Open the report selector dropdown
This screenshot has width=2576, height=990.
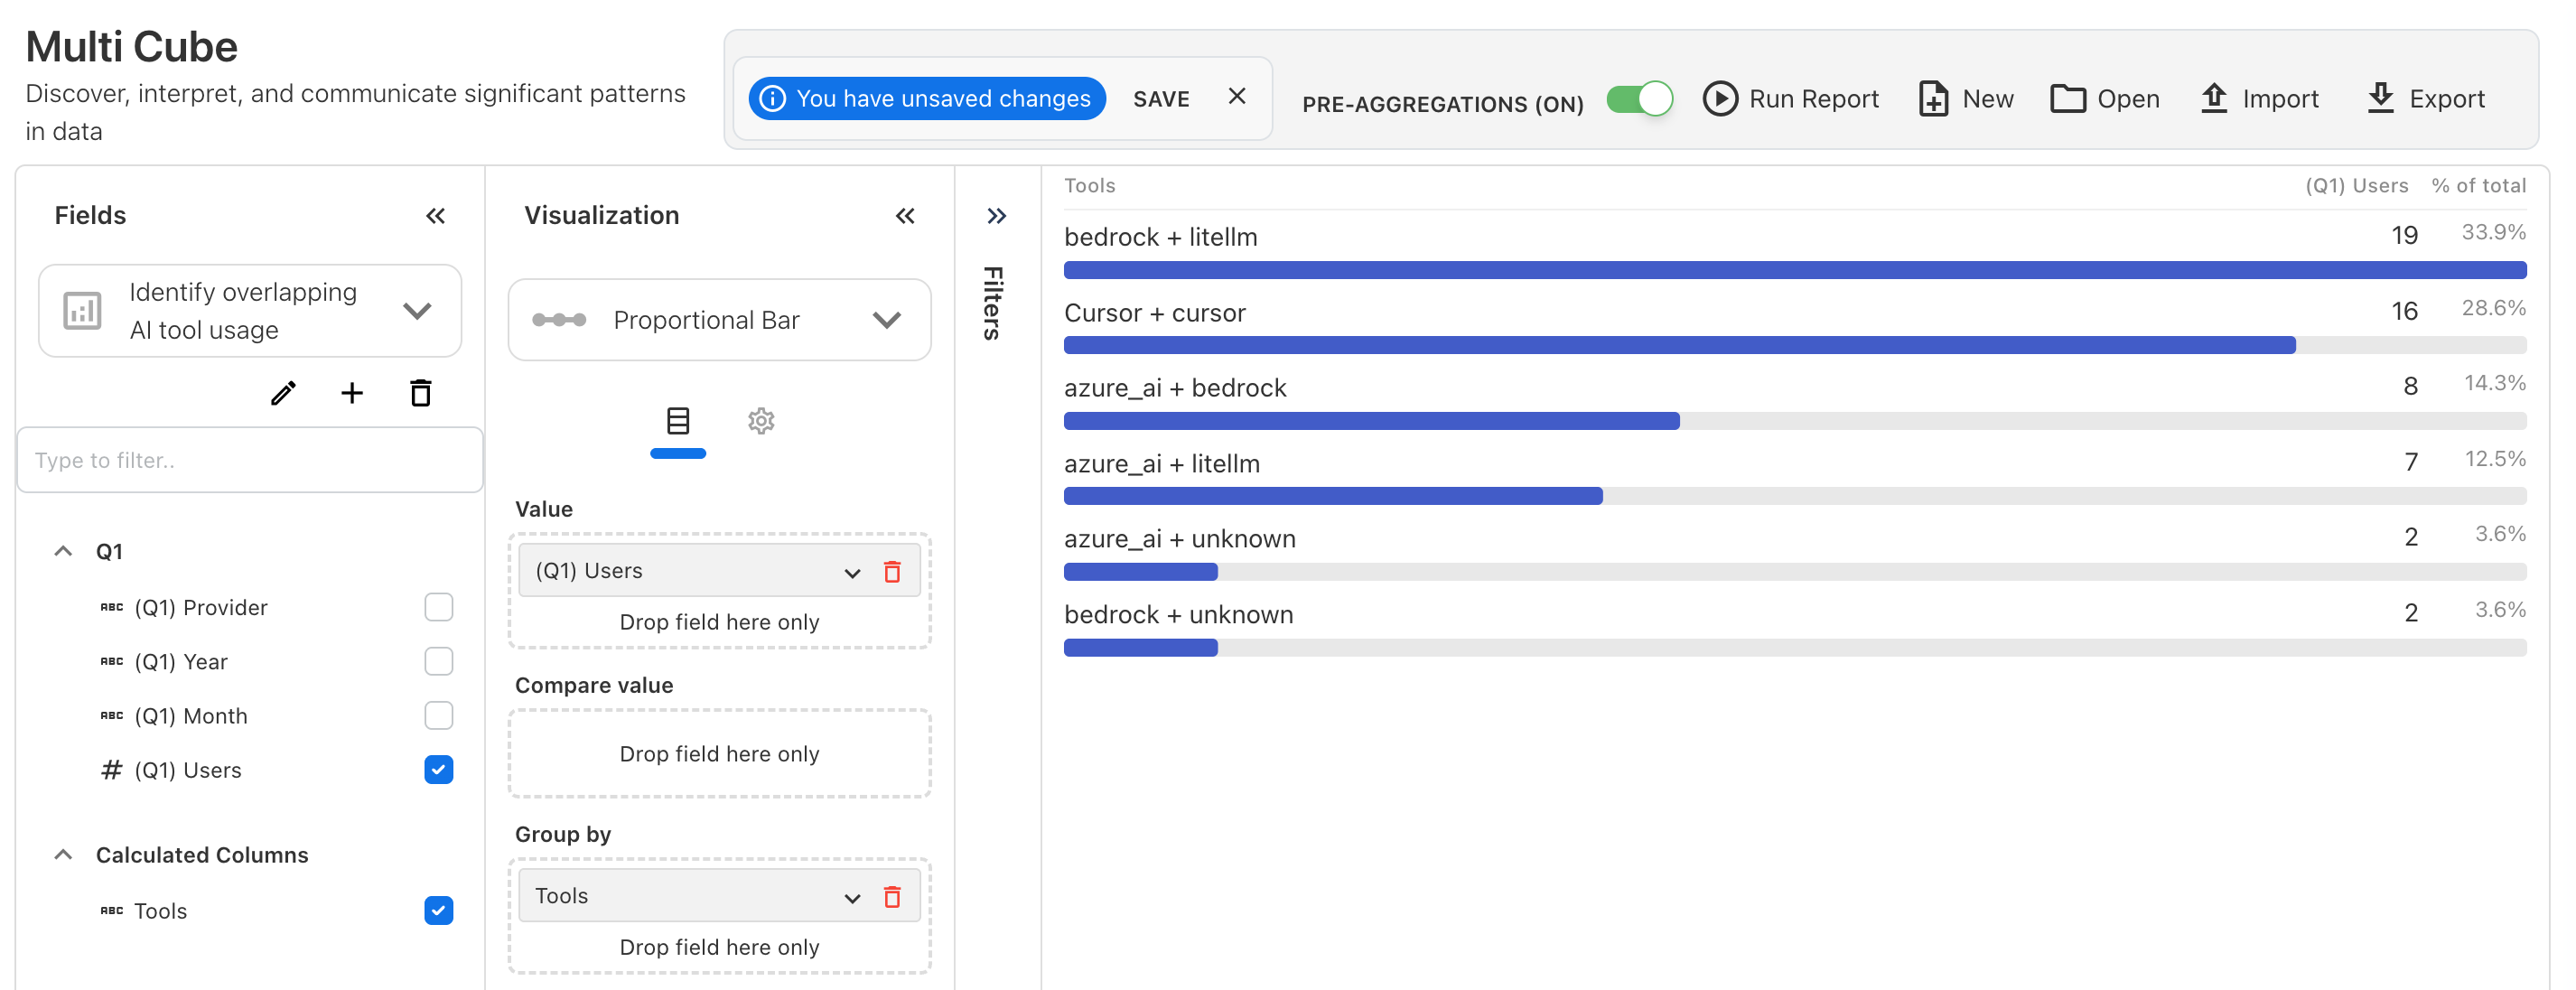[250, 311]
